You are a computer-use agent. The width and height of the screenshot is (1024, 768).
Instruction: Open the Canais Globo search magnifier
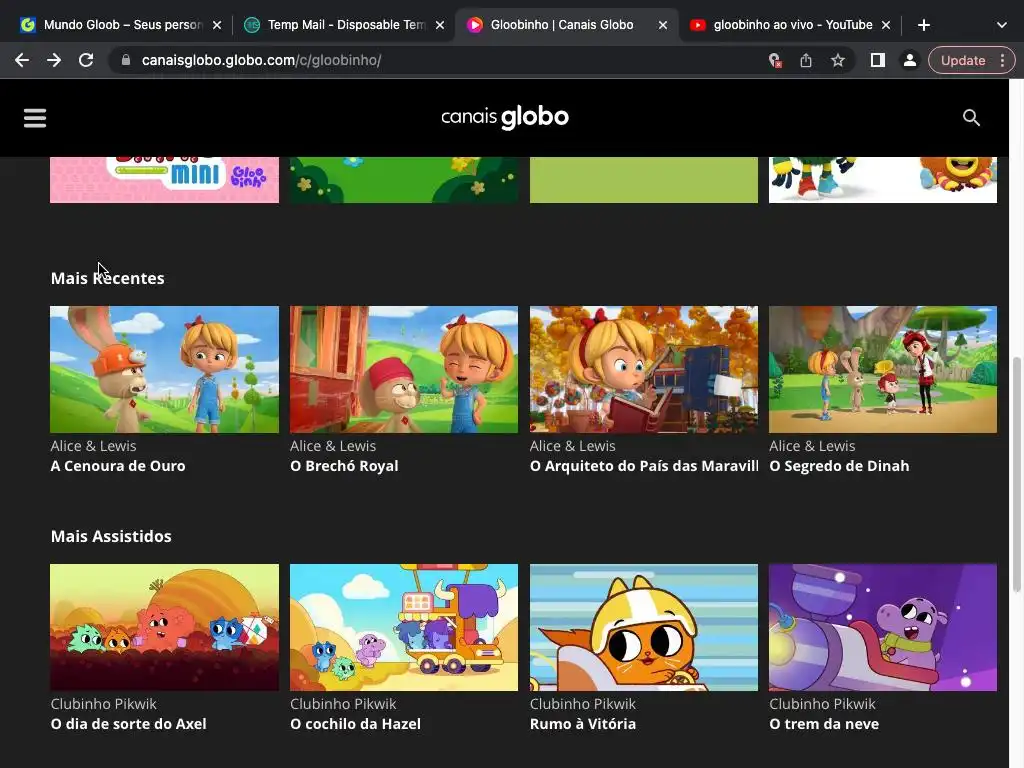[x=971, y=118]
